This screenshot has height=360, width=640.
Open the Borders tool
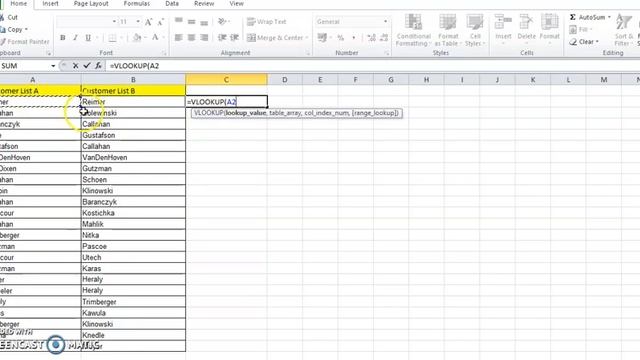112,38
